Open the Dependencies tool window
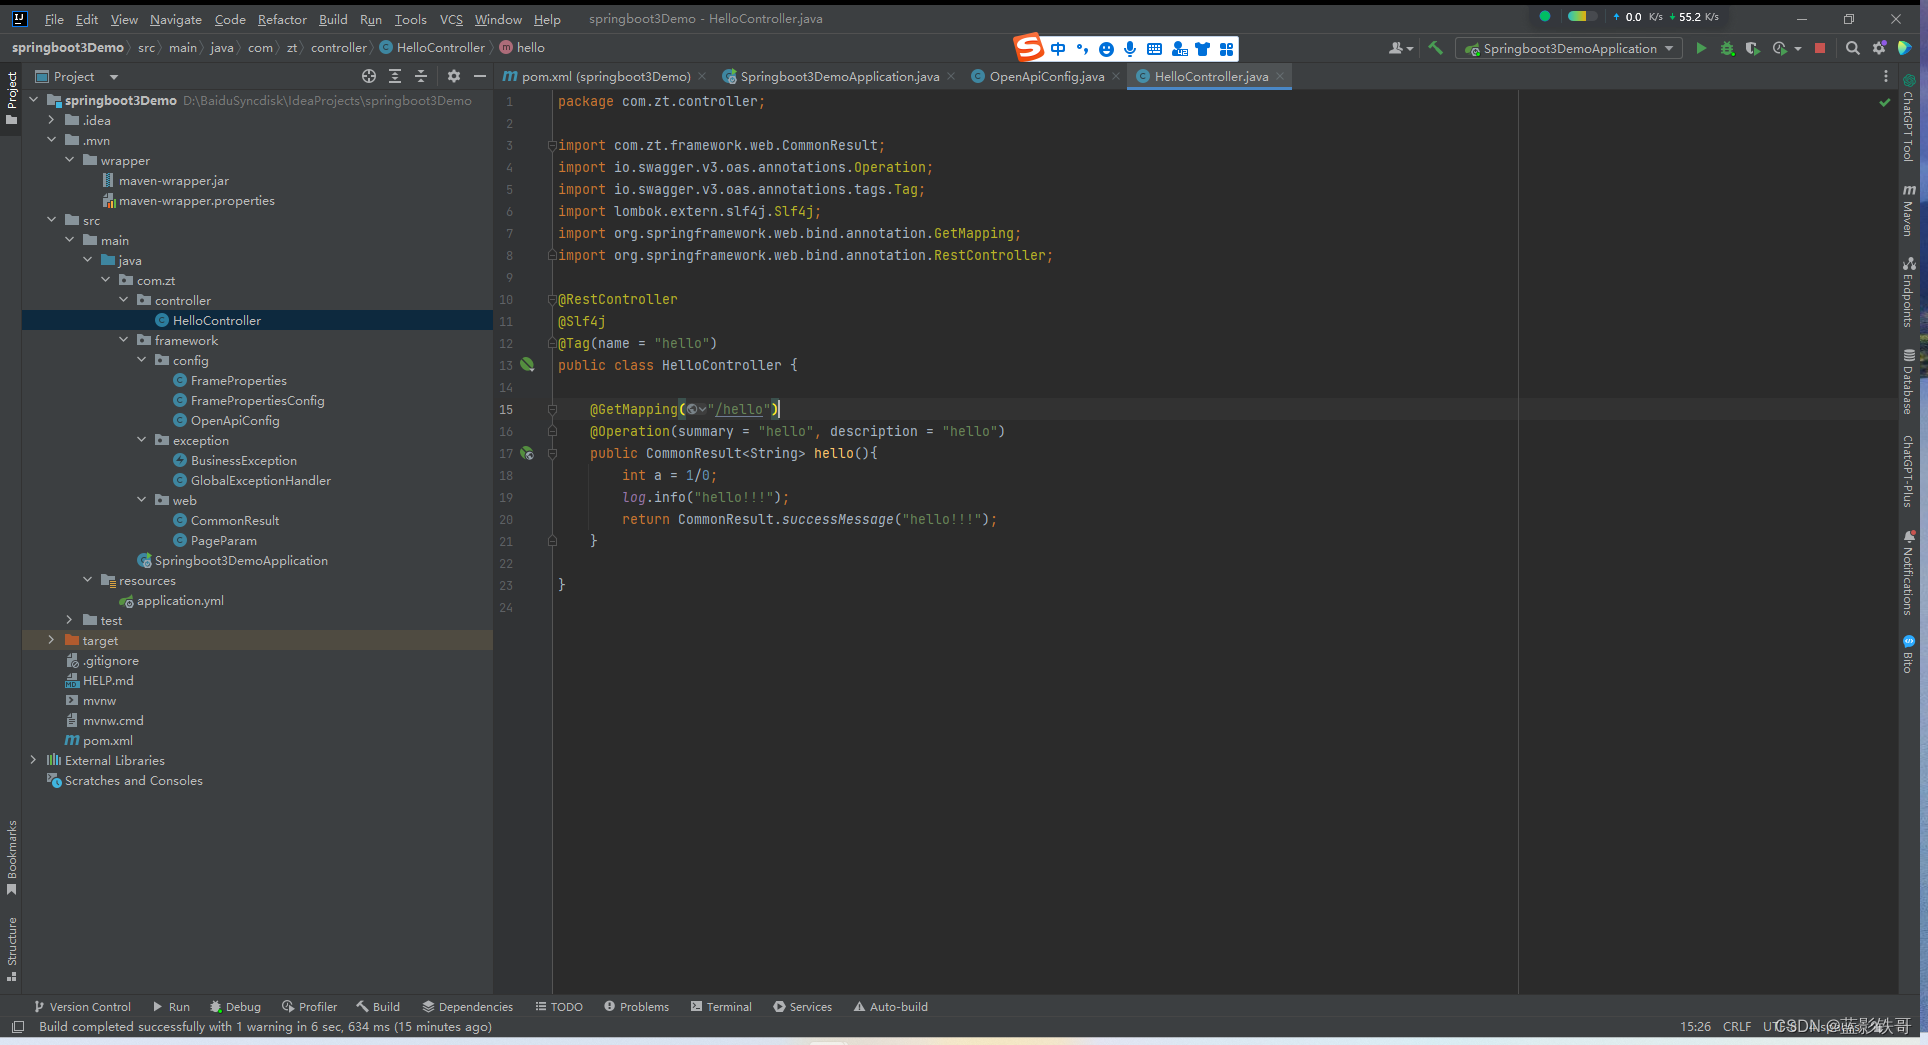1928x1045 pixels. (x=467, y=1007)
